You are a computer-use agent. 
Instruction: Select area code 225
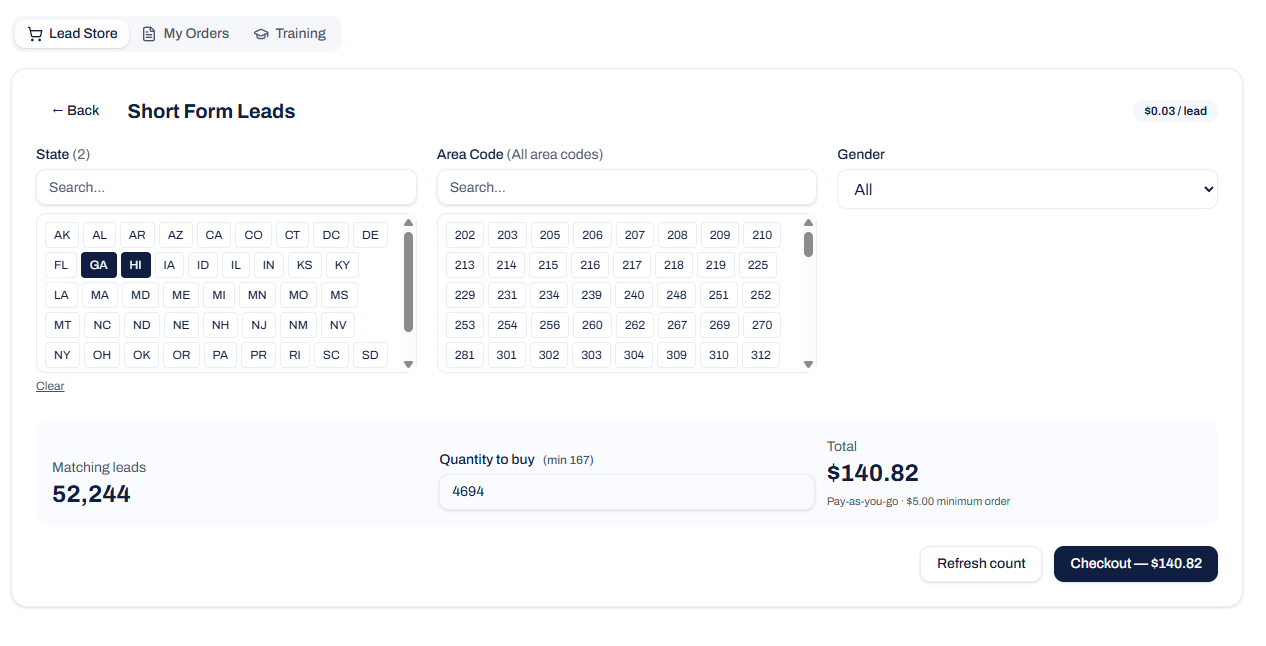(x=758, y=265)
